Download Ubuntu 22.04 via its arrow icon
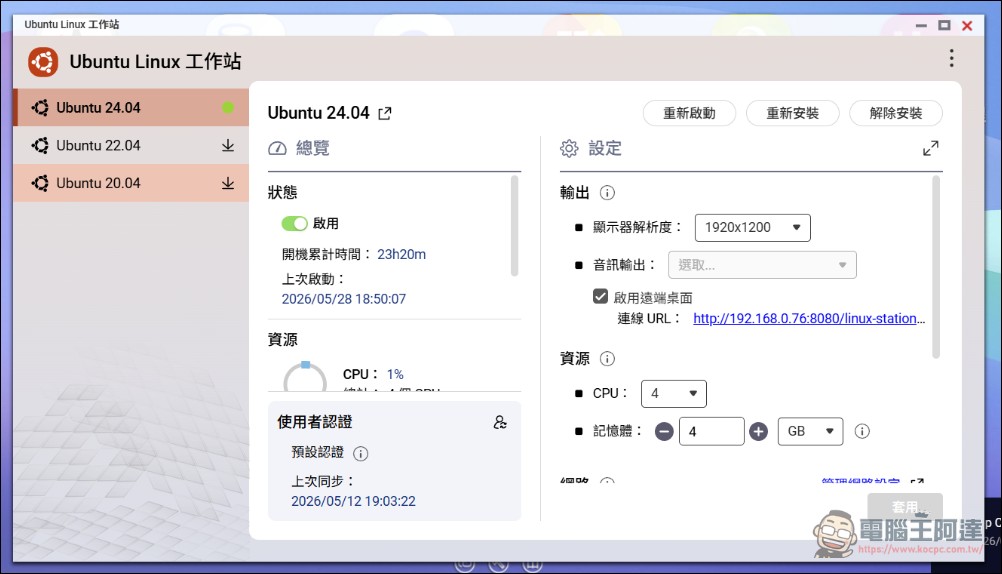 click(227, 146)
